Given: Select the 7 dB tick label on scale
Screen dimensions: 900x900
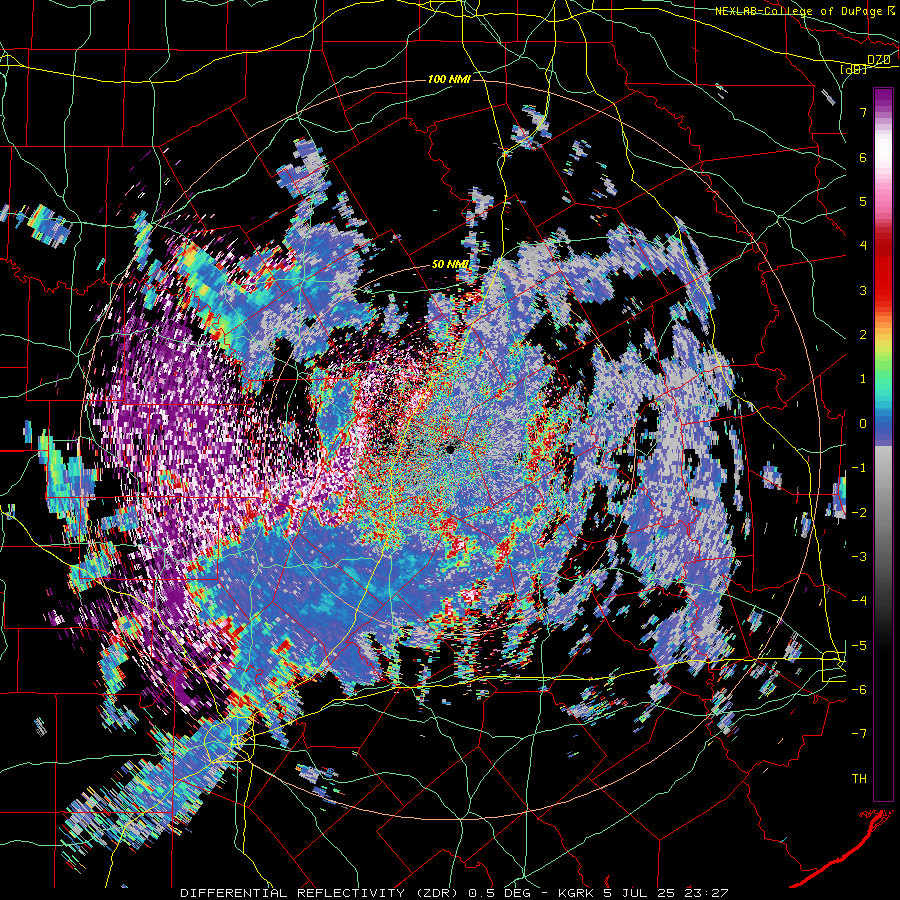Looking at the screenshot, I should [x=863, y=112].
